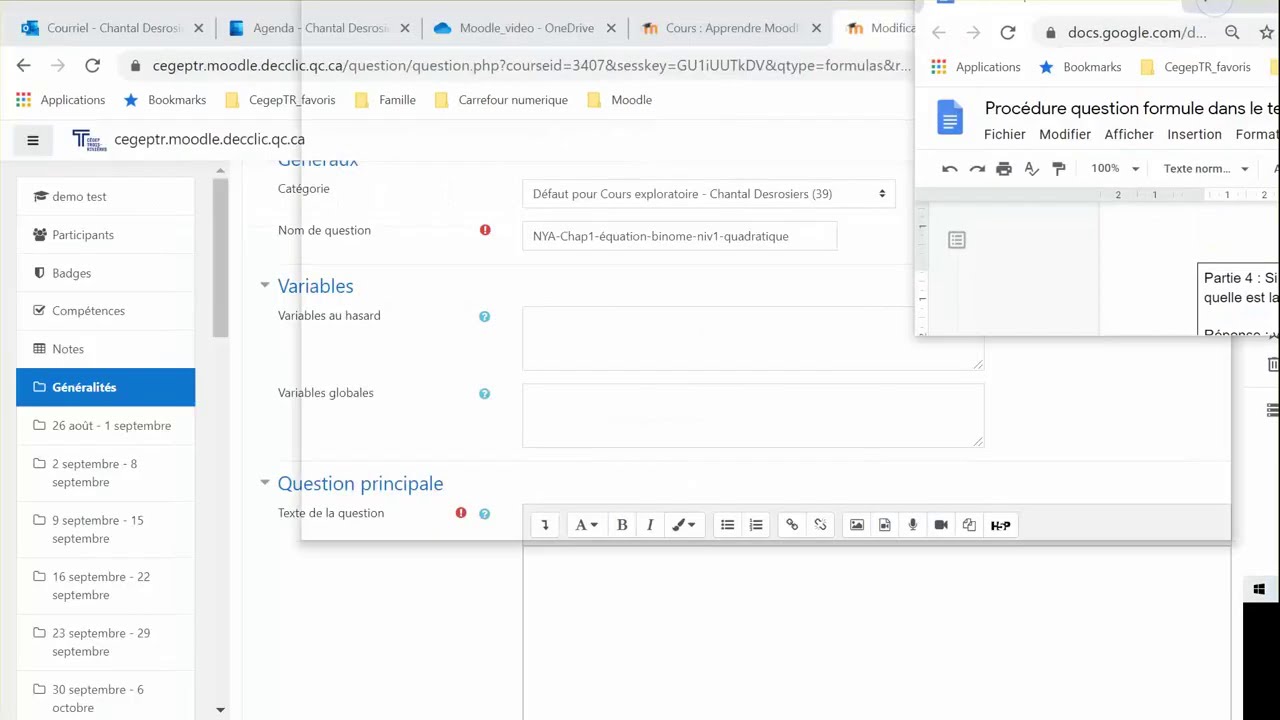Edit the Nom de question field
Image resolution: width=1280 pixels, height=720 pixels.
[679, 236]
